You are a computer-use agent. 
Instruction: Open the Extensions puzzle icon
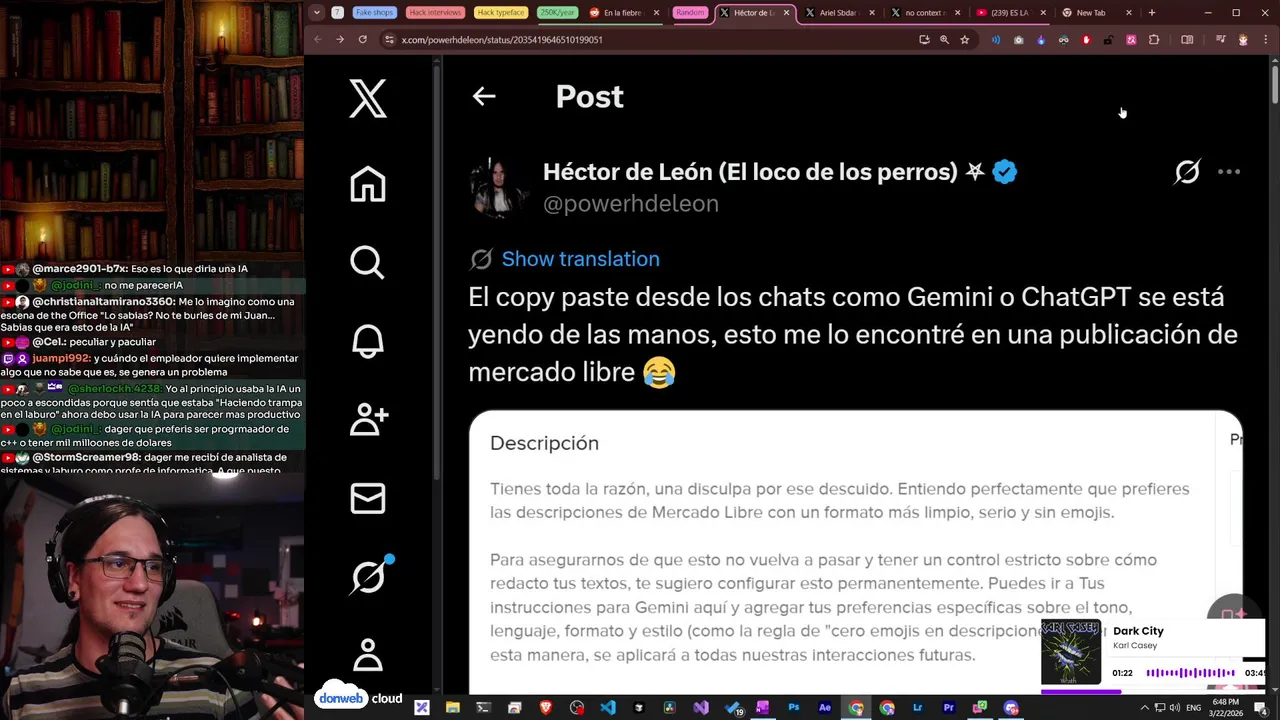coord(1153,40)
